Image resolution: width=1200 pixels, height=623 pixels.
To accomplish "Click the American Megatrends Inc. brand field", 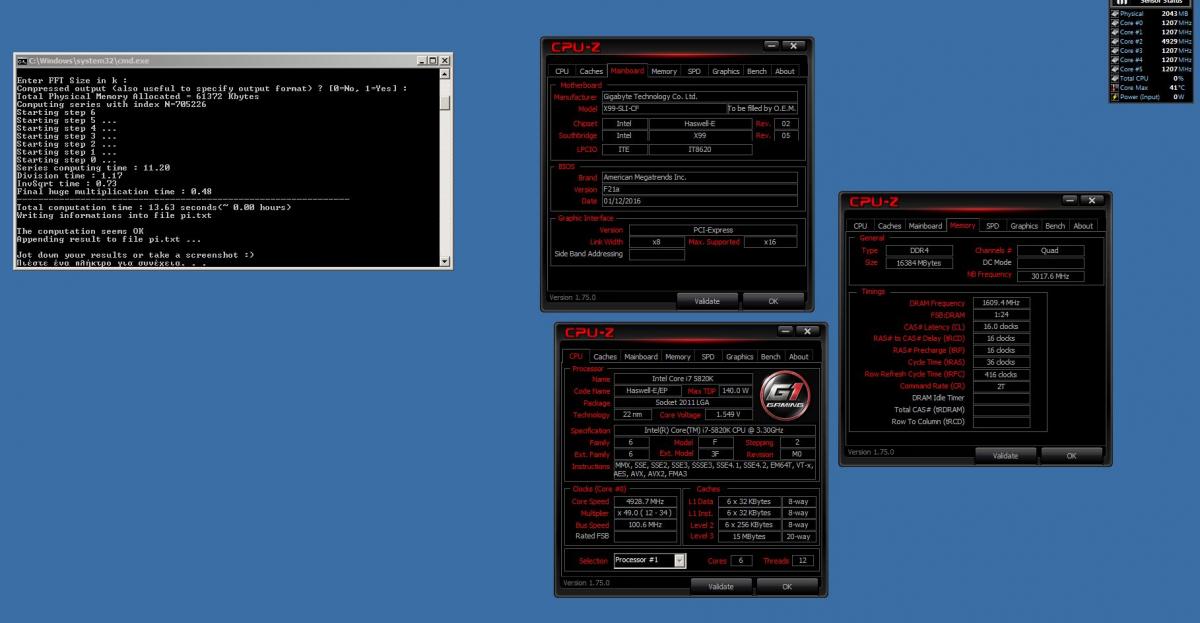I will tap(699, 177).
